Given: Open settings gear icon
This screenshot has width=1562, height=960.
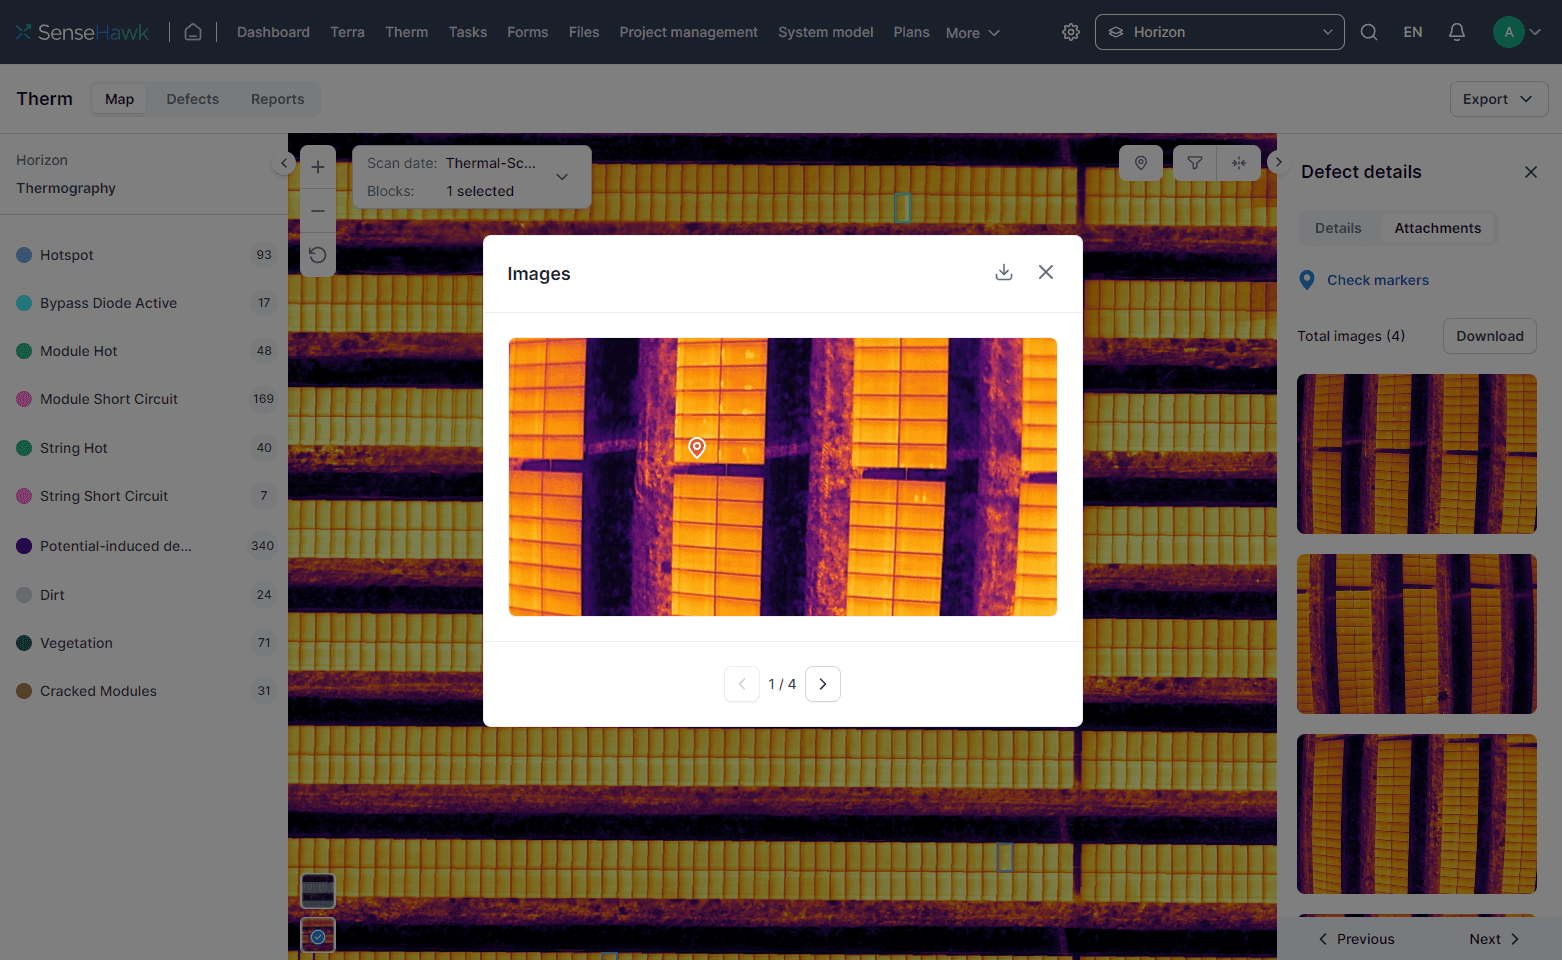Looking at the screenshot, I should pos(1071,32).
